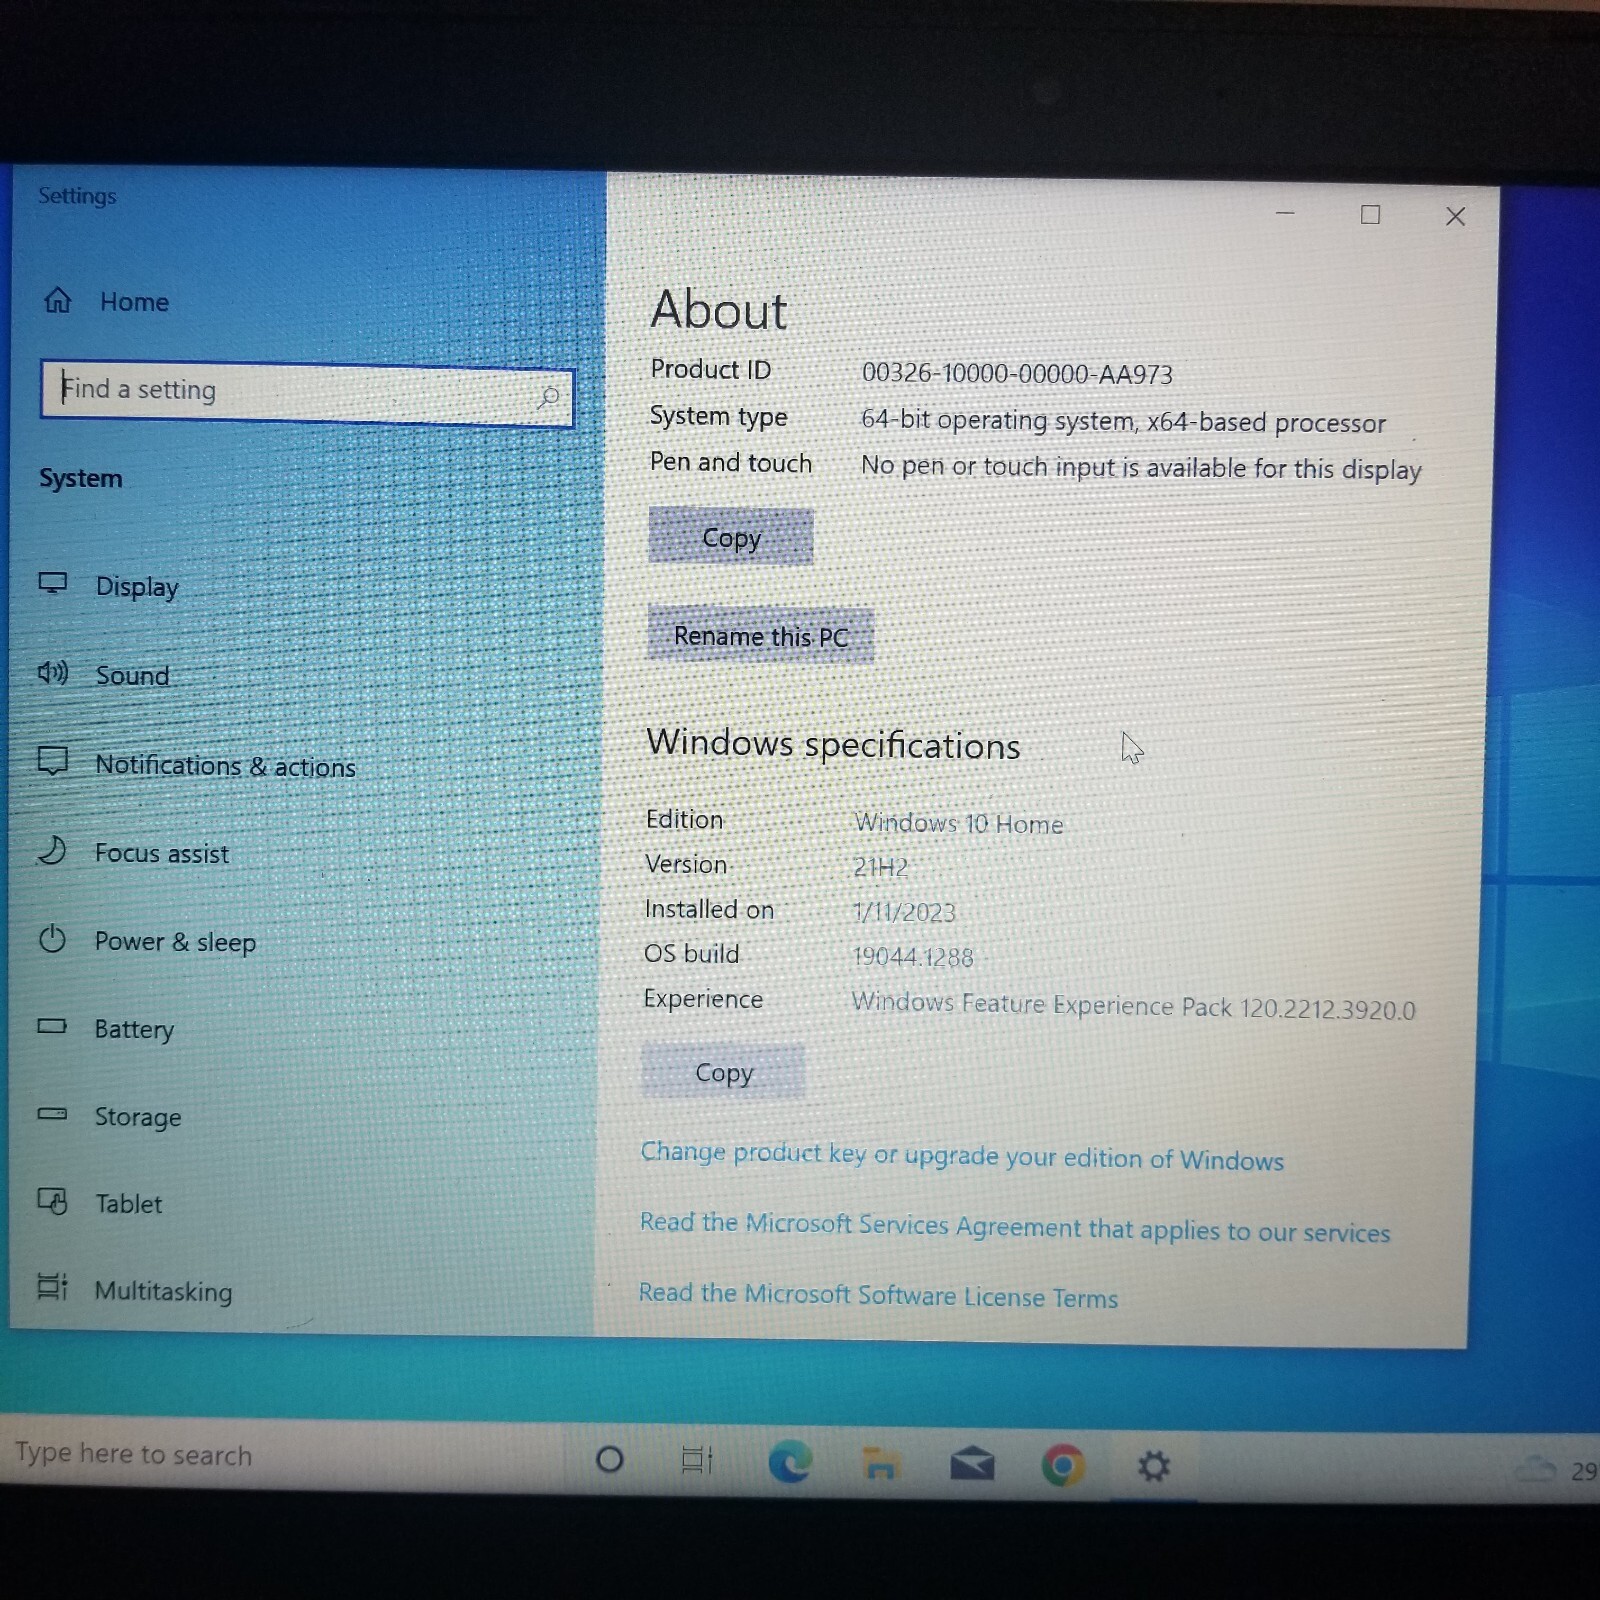Go to Battery settings

click(x=134, y=1029)
